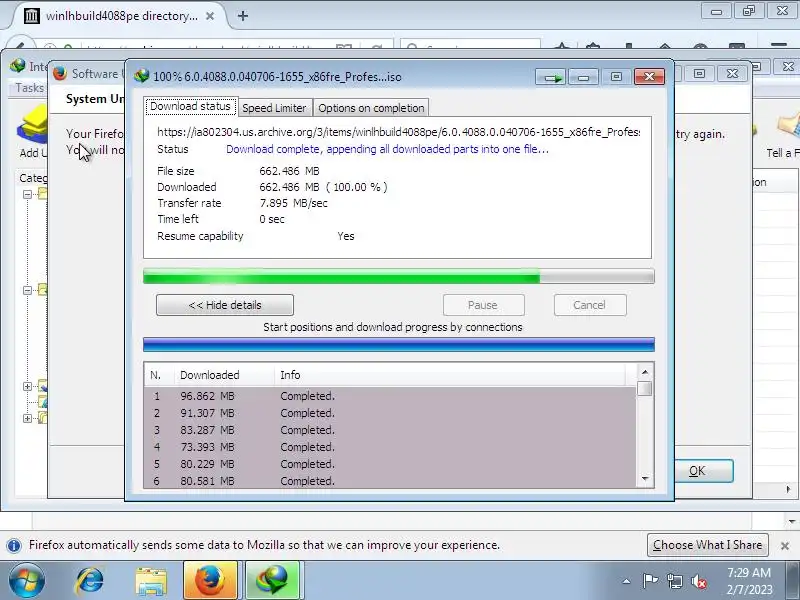
Task: Select connection row 3 with 83.287 MB
Action: [x=390, y=430]
